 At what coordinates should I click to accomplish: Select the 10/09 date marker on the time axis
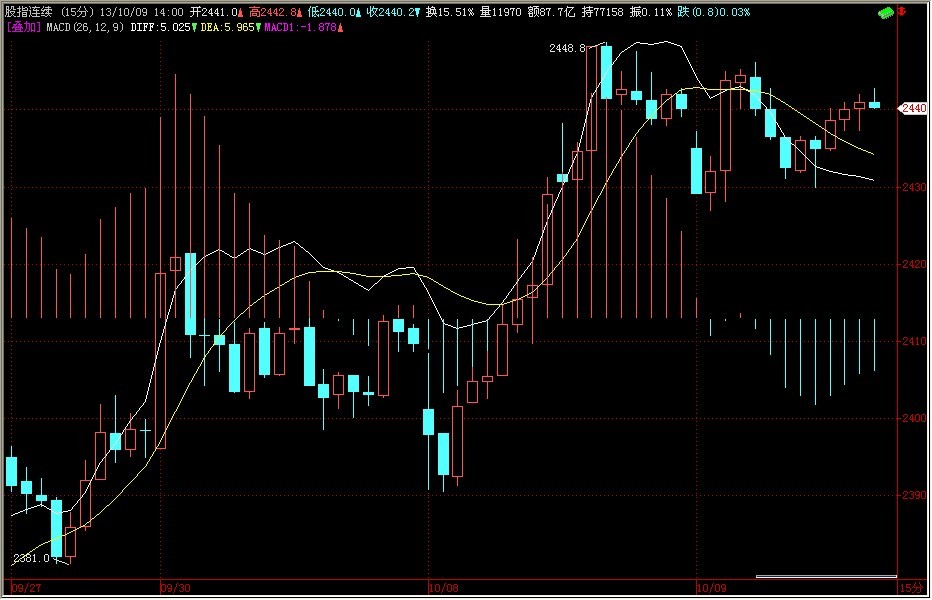click(712, 589)
